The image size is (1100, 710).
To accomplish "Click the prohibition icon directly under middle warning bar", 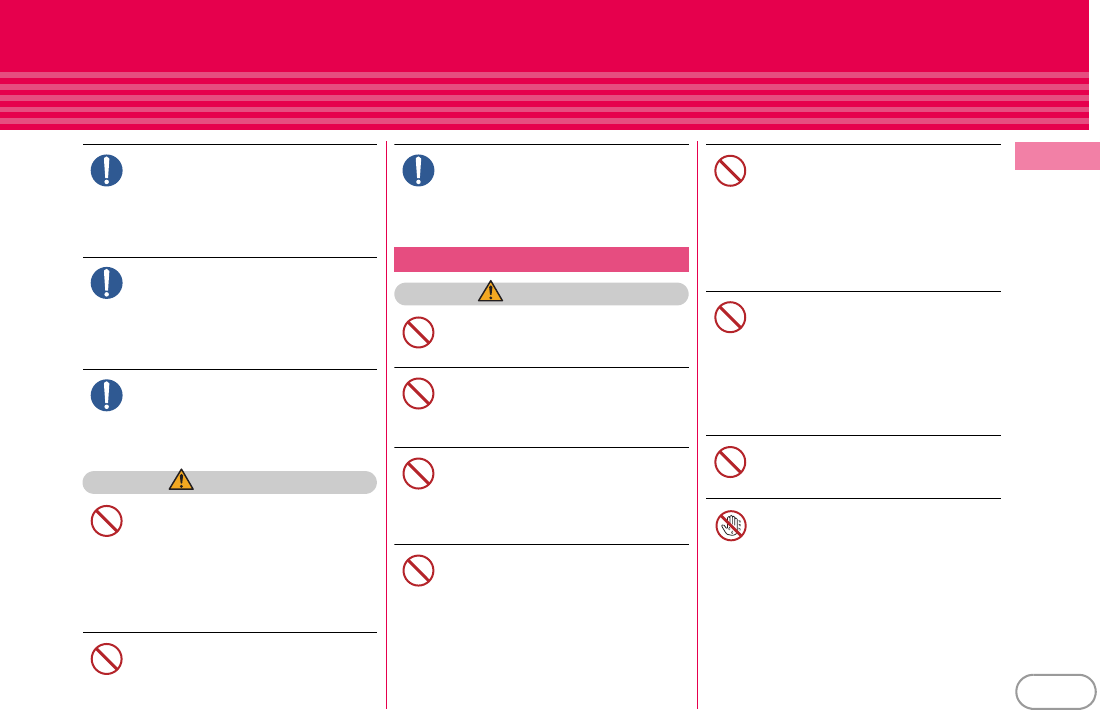I will point(418,333).
